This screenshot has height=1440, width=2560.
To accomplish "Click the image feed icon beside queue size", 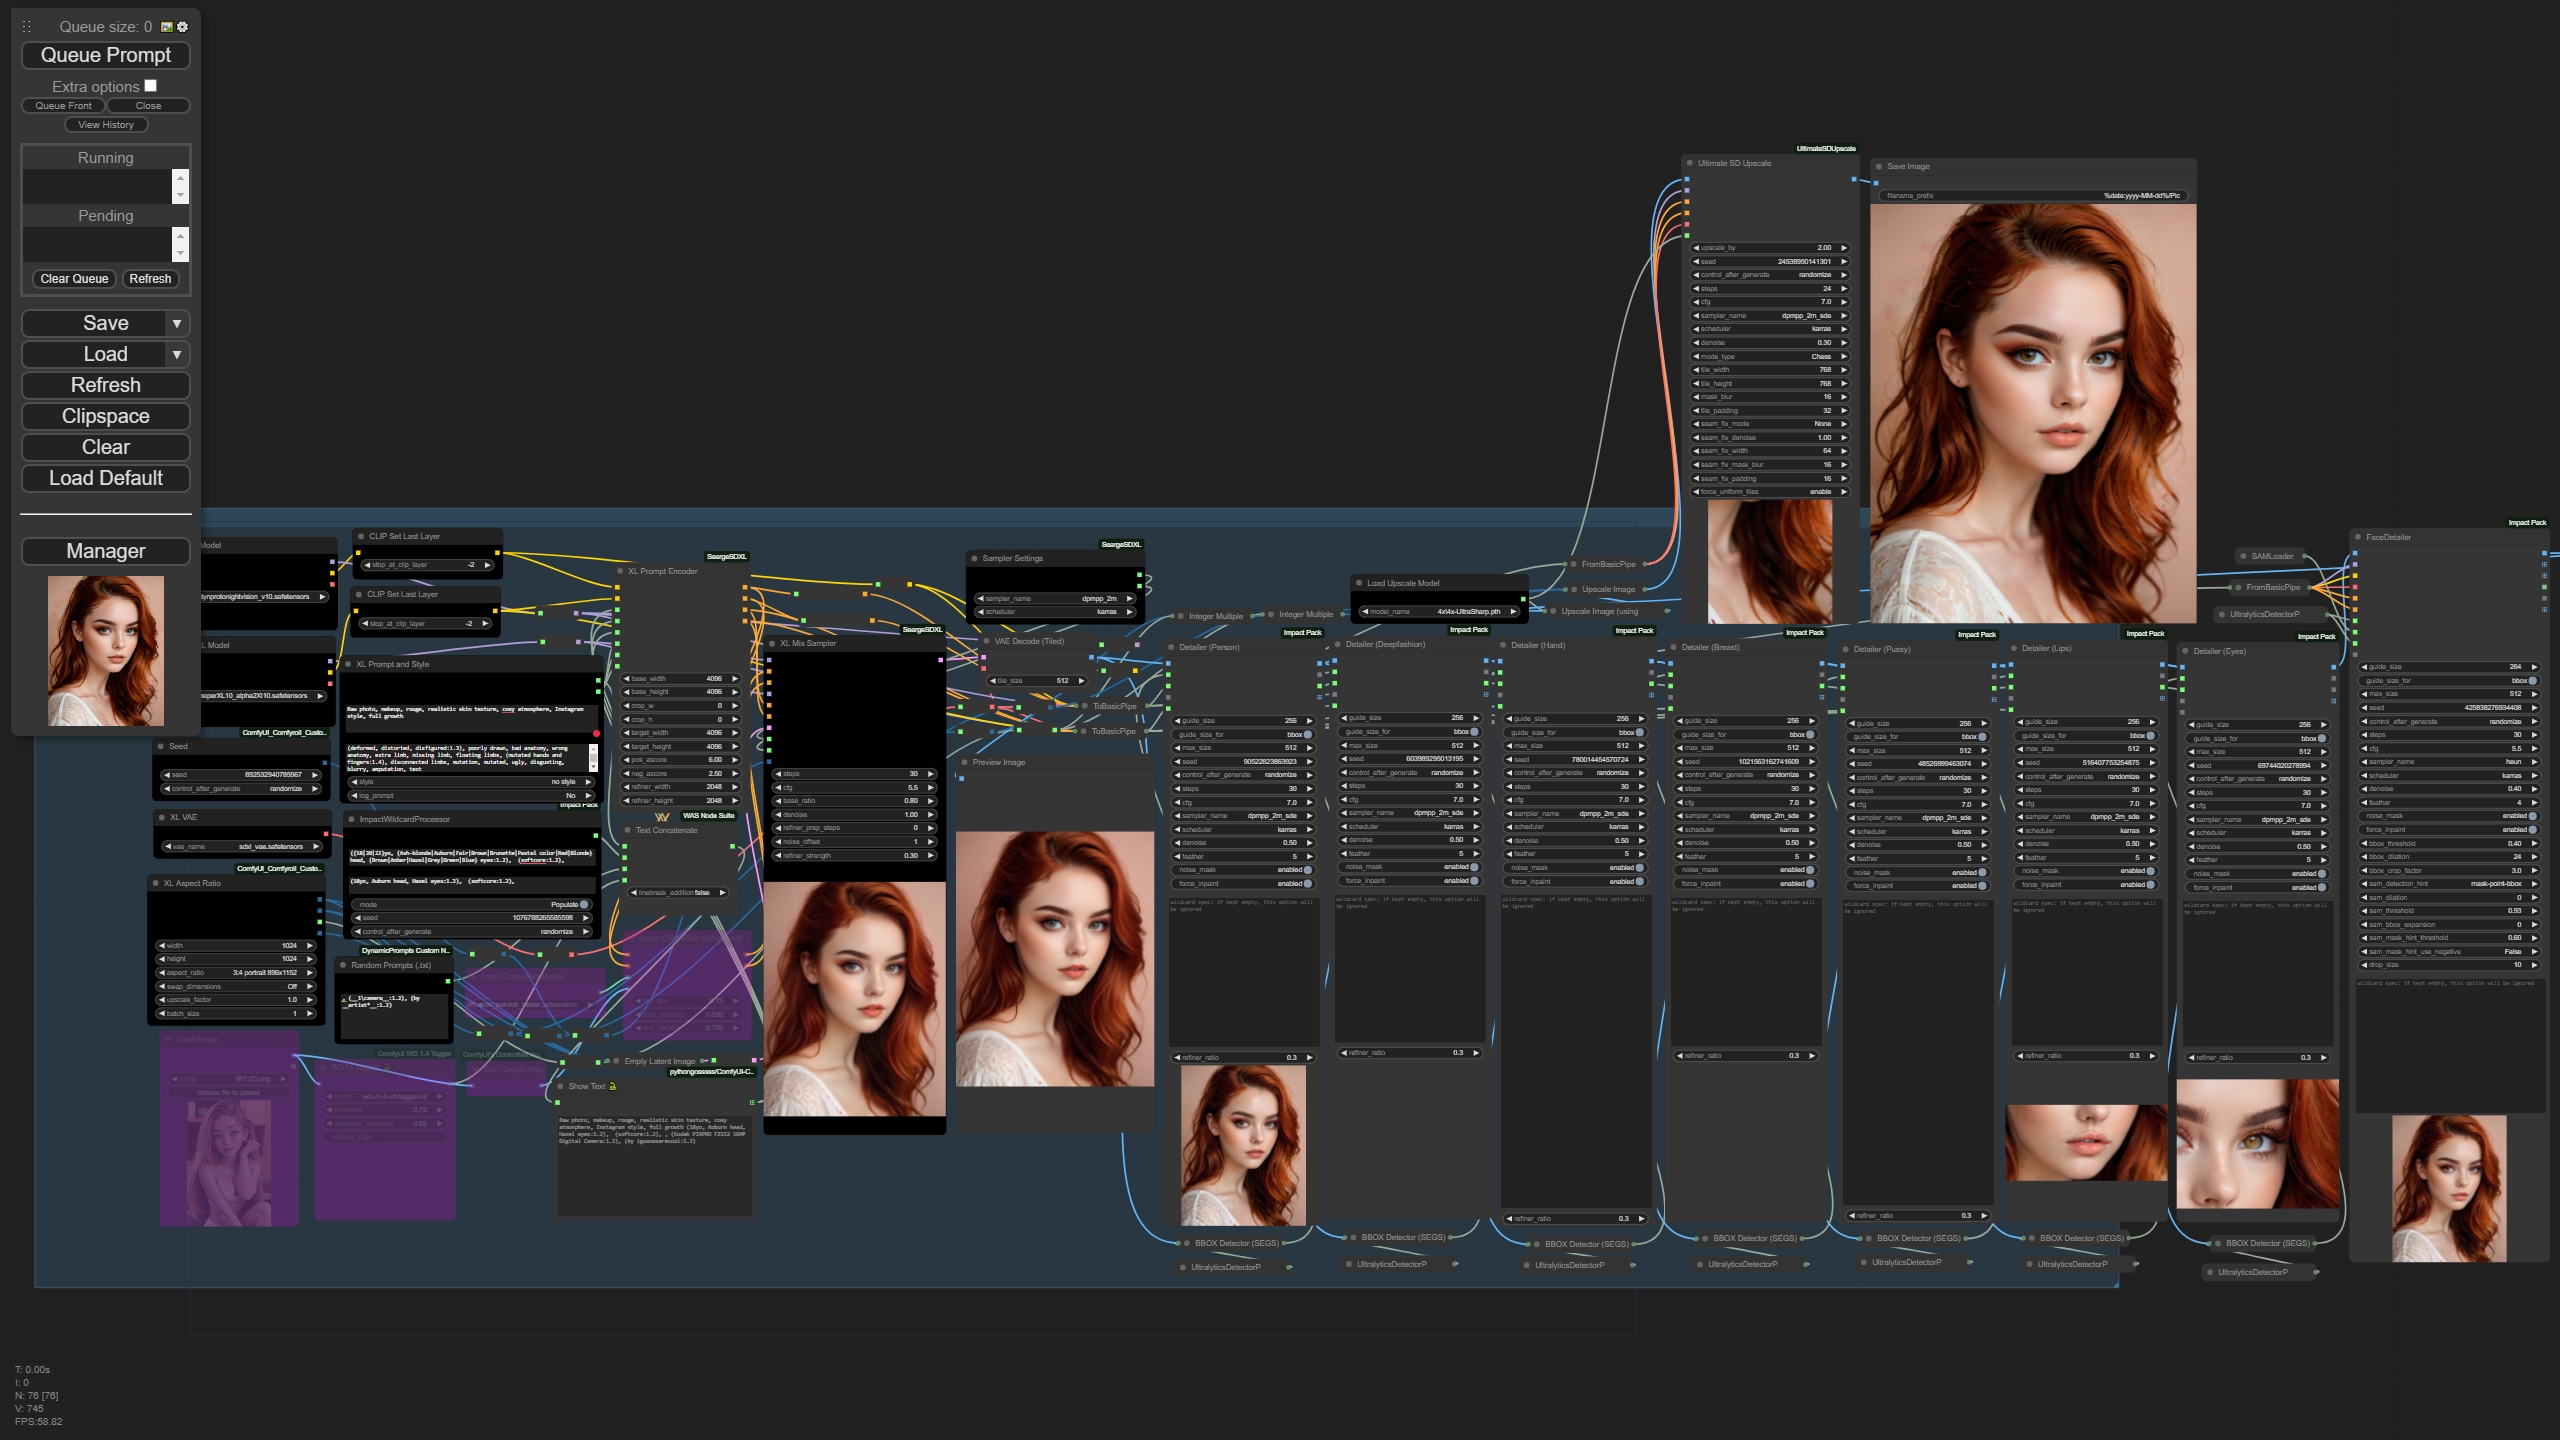I will coord(167,27).
